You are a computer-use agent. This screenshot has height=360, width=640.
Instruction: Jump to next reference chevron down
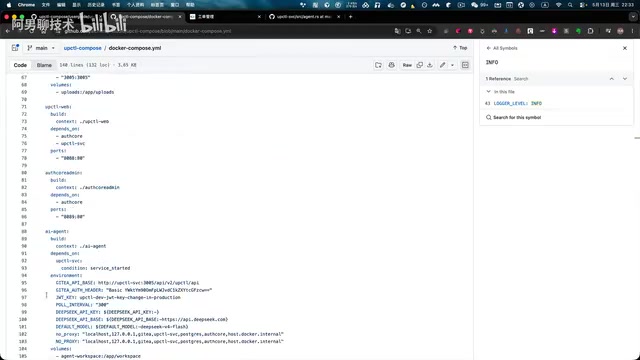click(x=624, y=78)
